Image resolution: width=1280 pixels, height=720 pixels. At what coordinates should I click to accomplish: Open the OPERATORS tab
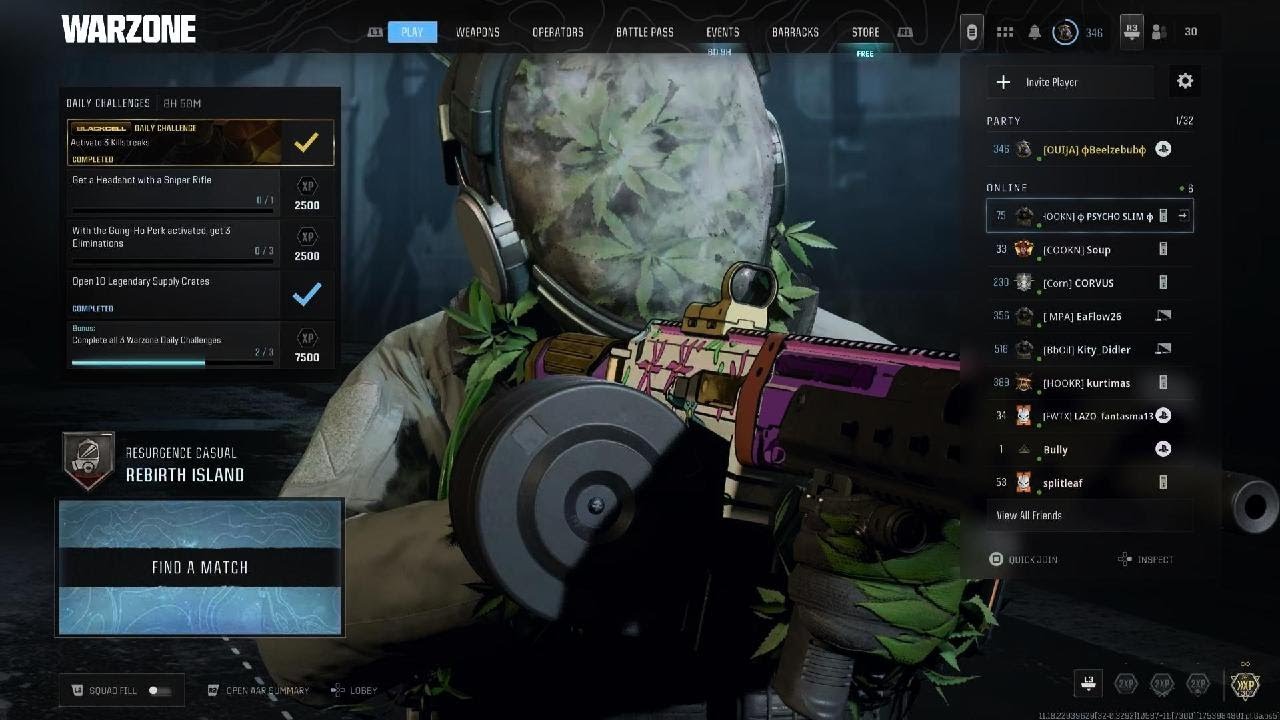point(558,32)
